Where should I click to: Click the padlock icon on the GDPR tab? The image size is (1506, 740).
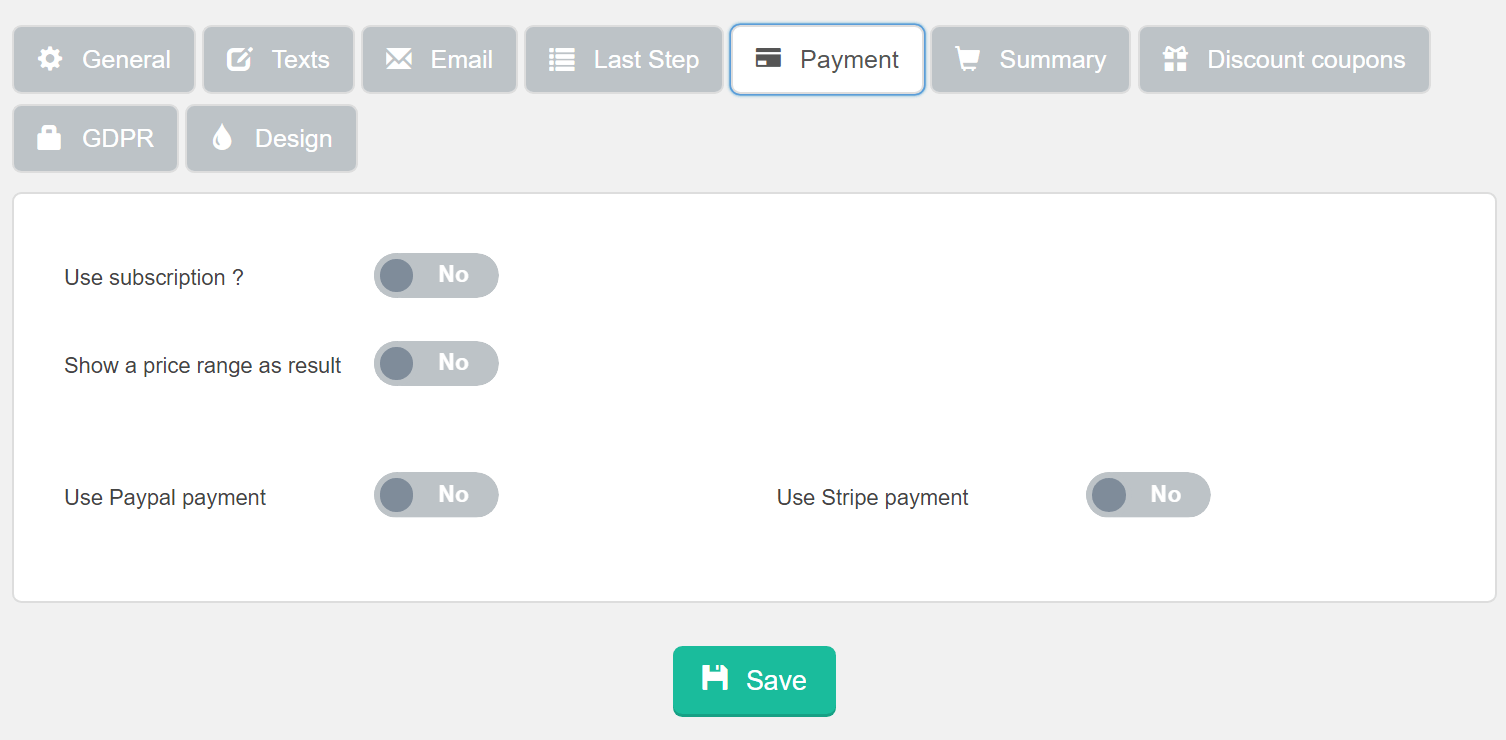click(48, 138)
